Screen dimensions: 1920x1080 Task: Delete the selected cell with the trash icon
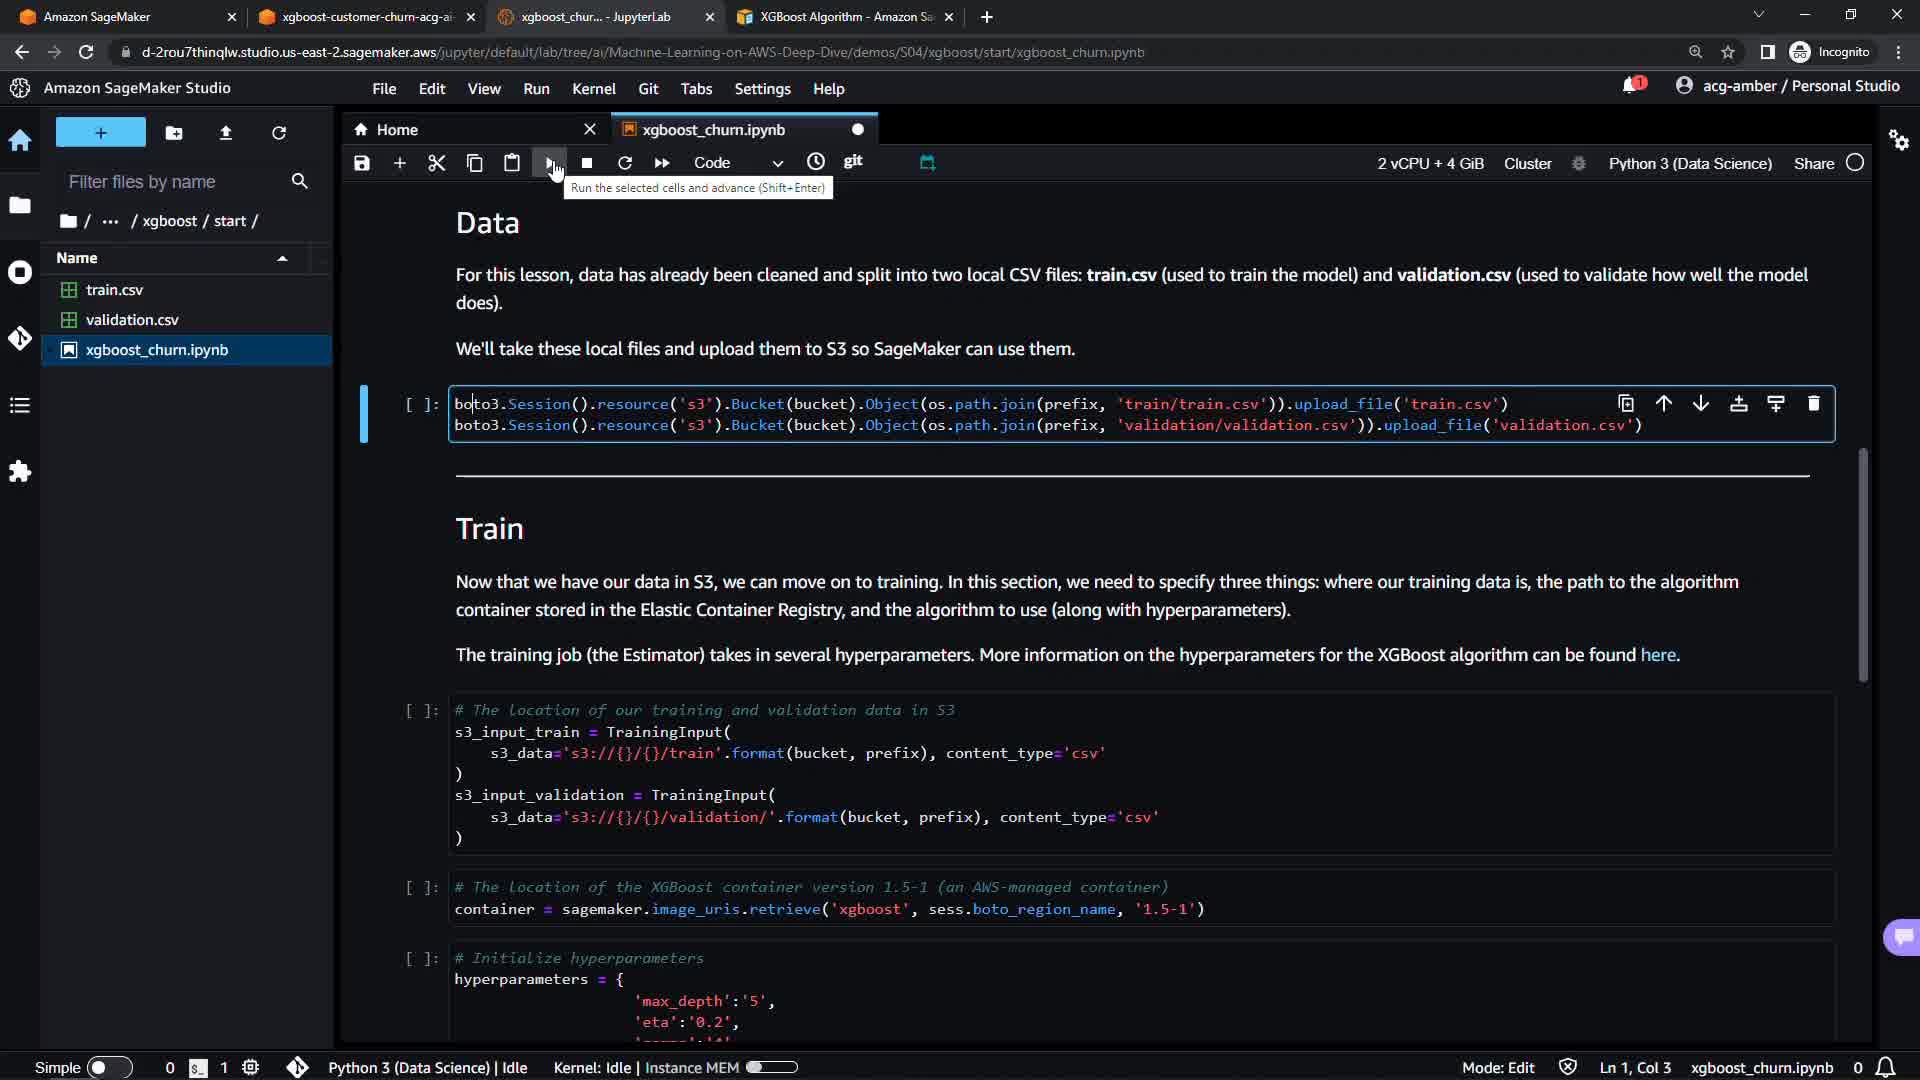point(1813,404)
